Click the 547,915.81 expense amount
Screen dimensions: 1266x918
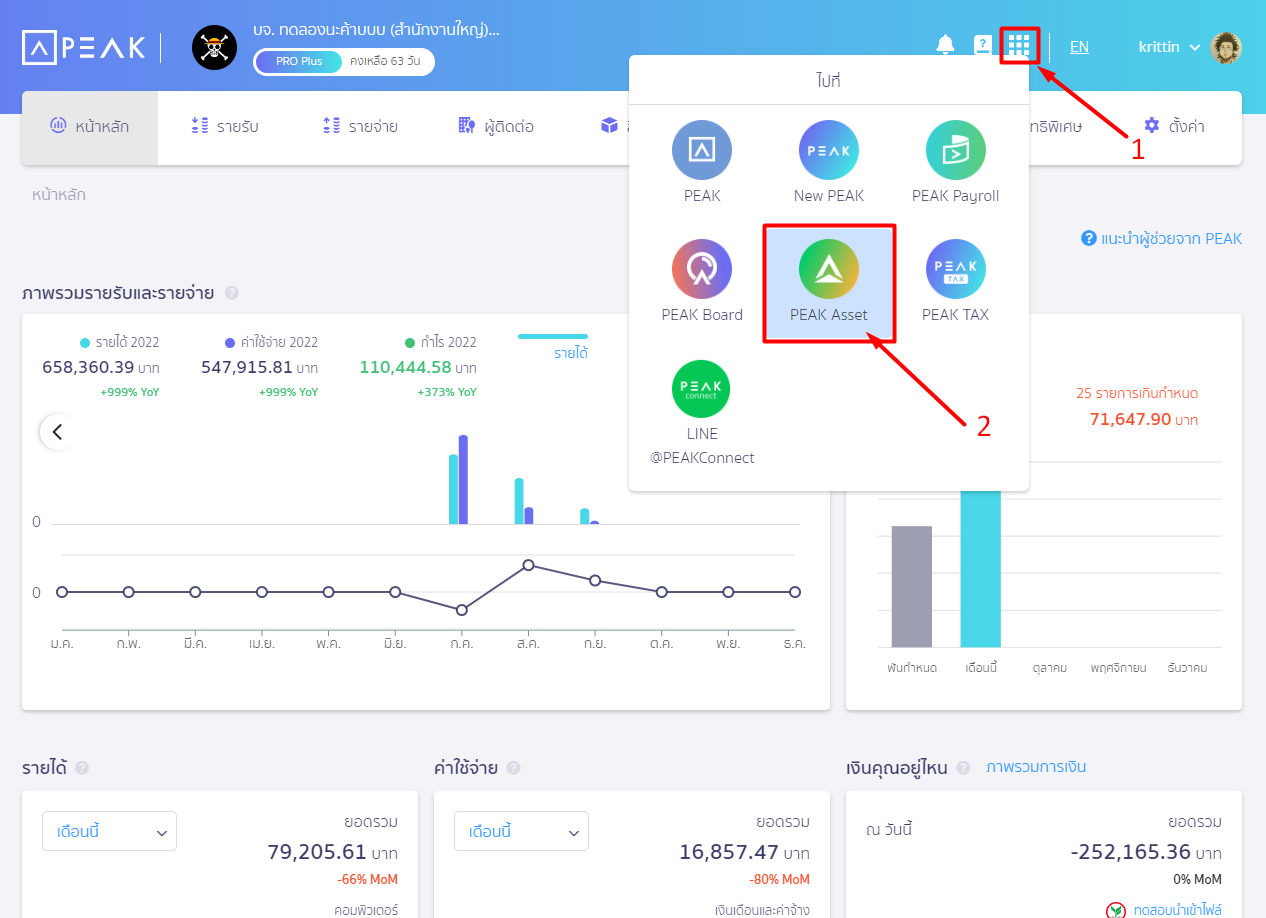[x=247, y=367]
